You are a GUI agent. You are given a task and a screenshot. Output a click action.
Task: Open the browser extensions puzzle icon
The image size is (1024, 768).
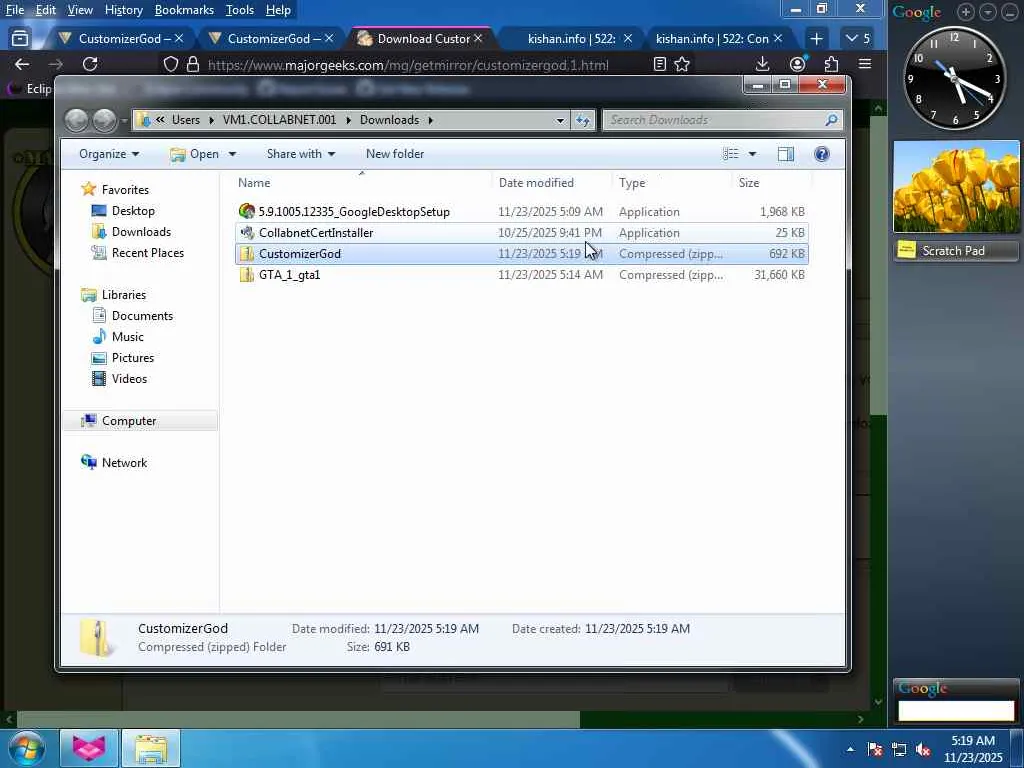(x=831, y=64)
